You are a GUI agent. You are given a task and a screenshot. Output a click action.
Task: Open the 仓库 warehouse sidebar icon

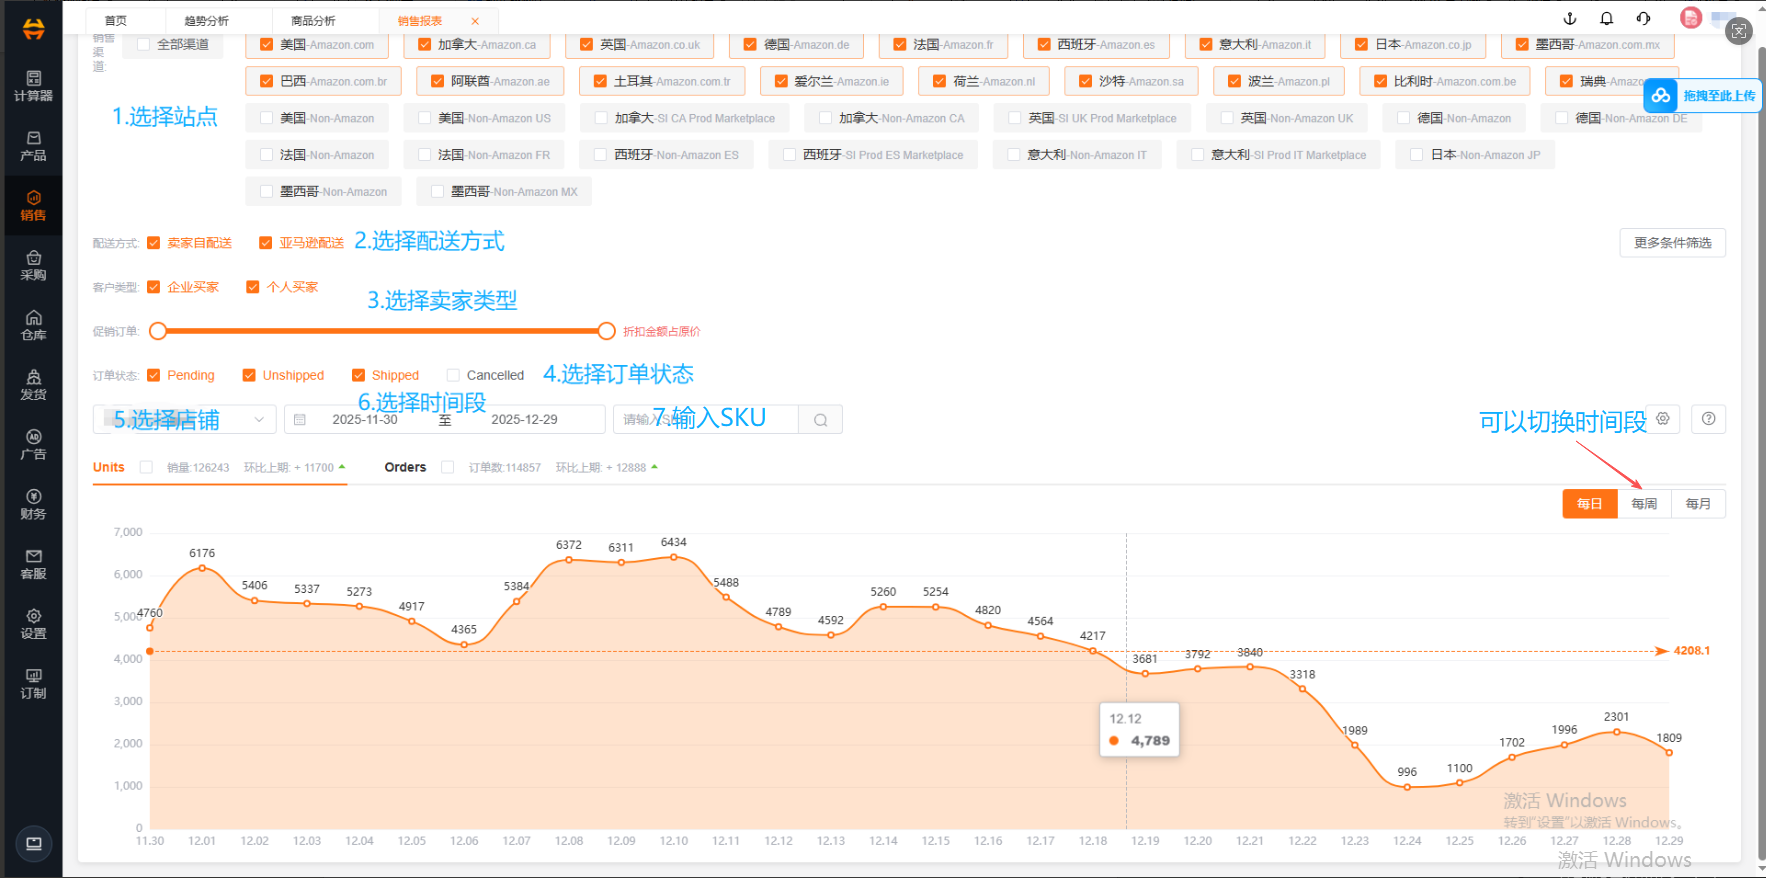[33, 326]
